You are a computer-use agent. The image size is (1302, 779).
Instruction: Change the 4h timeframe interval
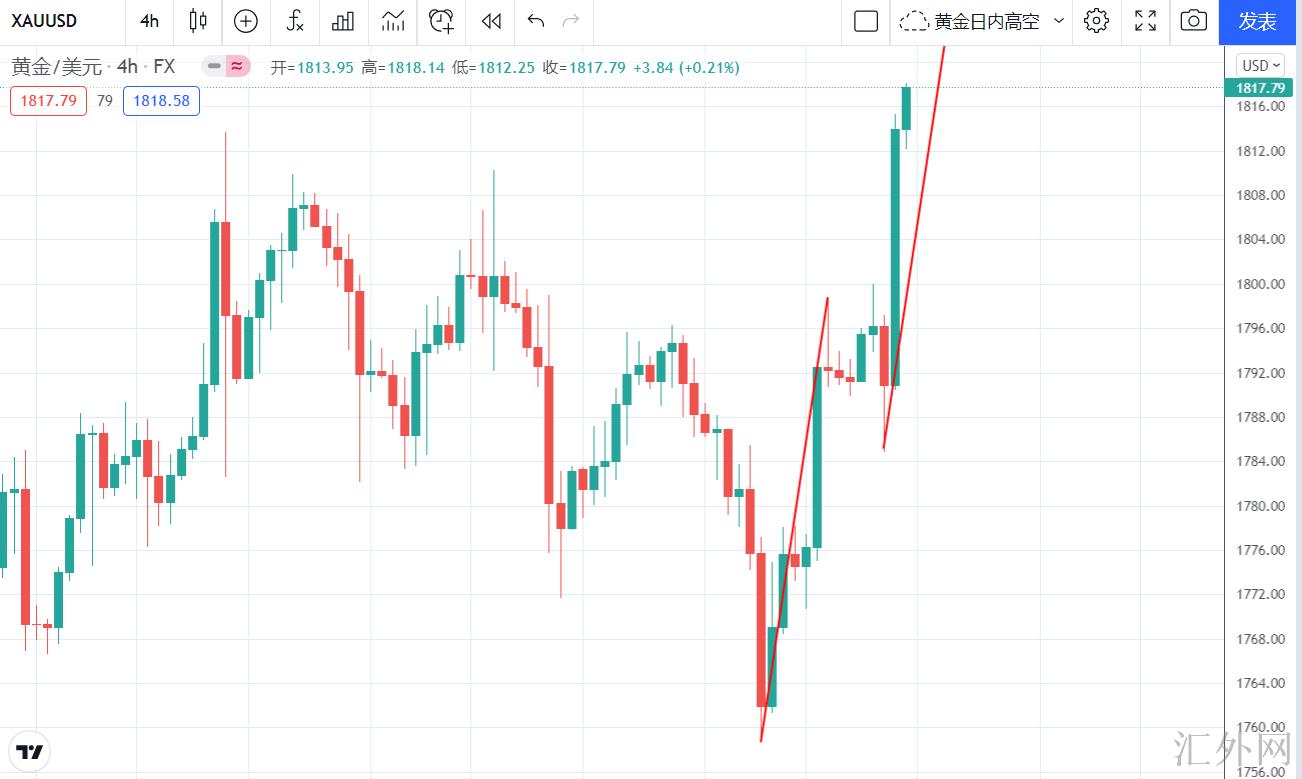[x=150, y=21]
